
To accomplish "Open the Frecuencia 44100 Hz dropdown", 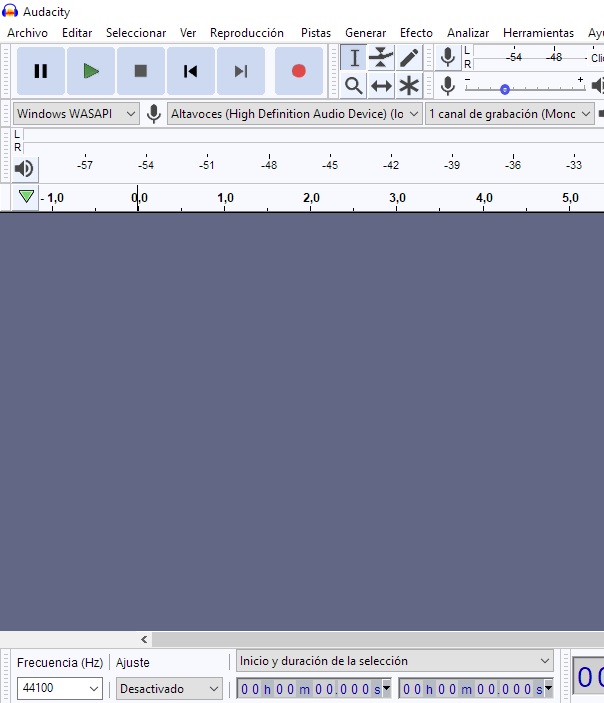I will pos(60,688).
